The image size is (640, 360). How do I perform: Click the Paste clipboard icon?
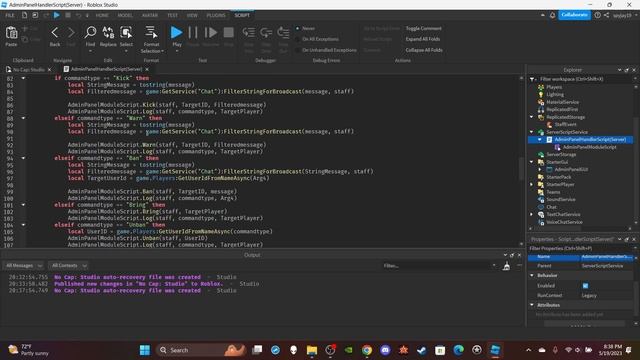point(11,33)
